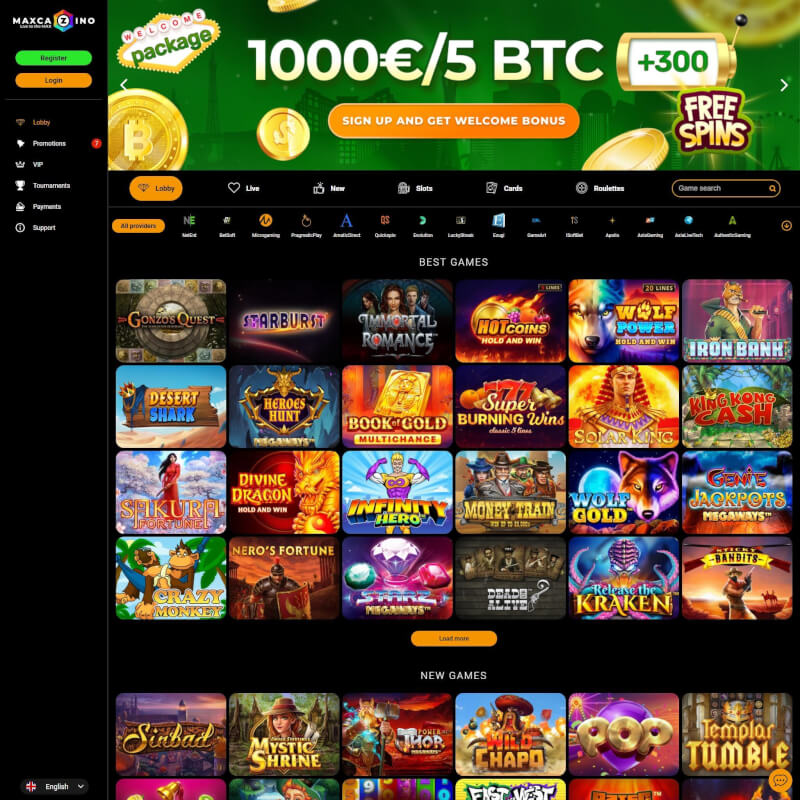Expand the full providers list arrow
Viewport: 800px width, 800px height.
click(786, 226)
